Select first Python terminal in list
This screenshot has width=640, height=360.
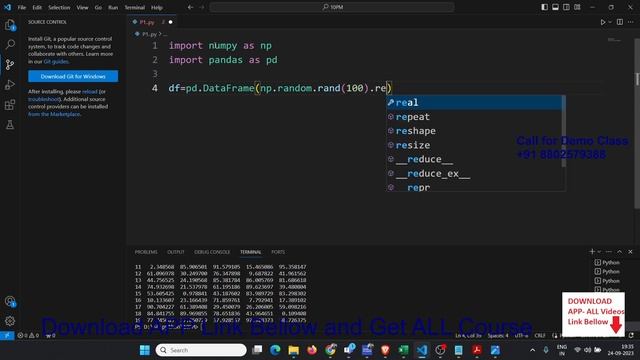[607, 262]
